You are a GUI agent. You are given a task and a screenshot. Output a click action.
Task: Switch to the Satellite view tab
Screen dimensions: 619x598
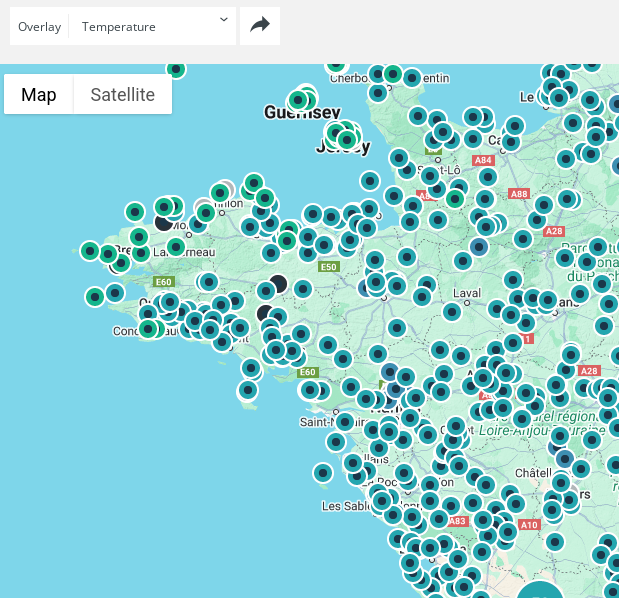[122, 94]
